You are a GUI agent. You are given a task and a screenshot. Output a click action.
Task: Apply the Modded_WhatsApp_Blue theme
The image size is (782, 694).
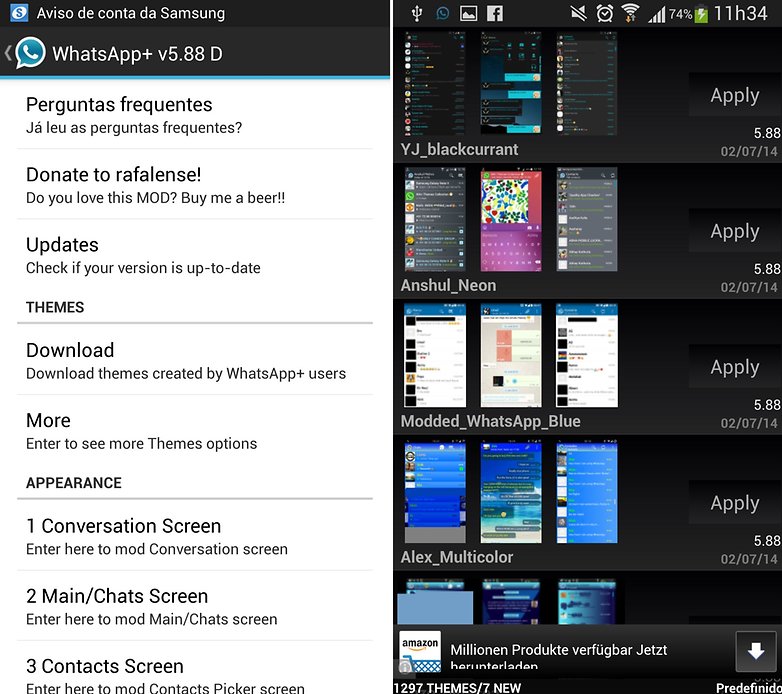tap(735, 367)
